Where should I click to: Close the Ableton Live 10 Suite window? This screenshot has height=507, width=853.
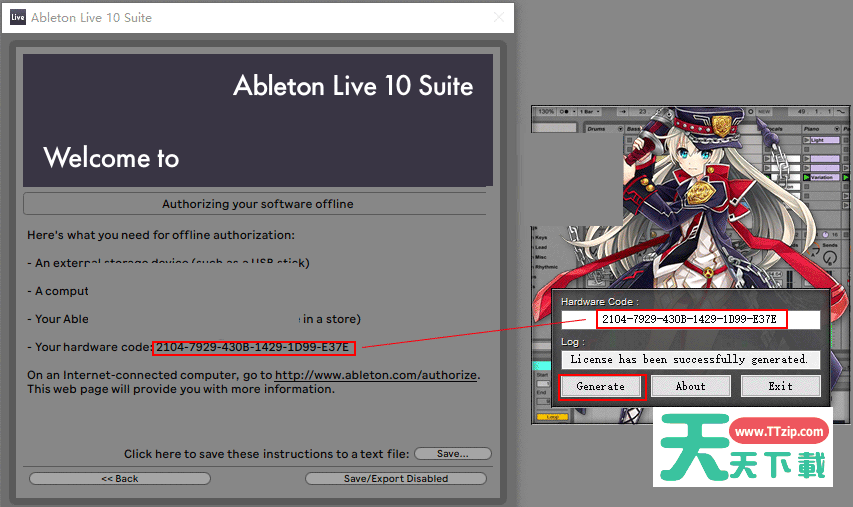click(498, 17)
